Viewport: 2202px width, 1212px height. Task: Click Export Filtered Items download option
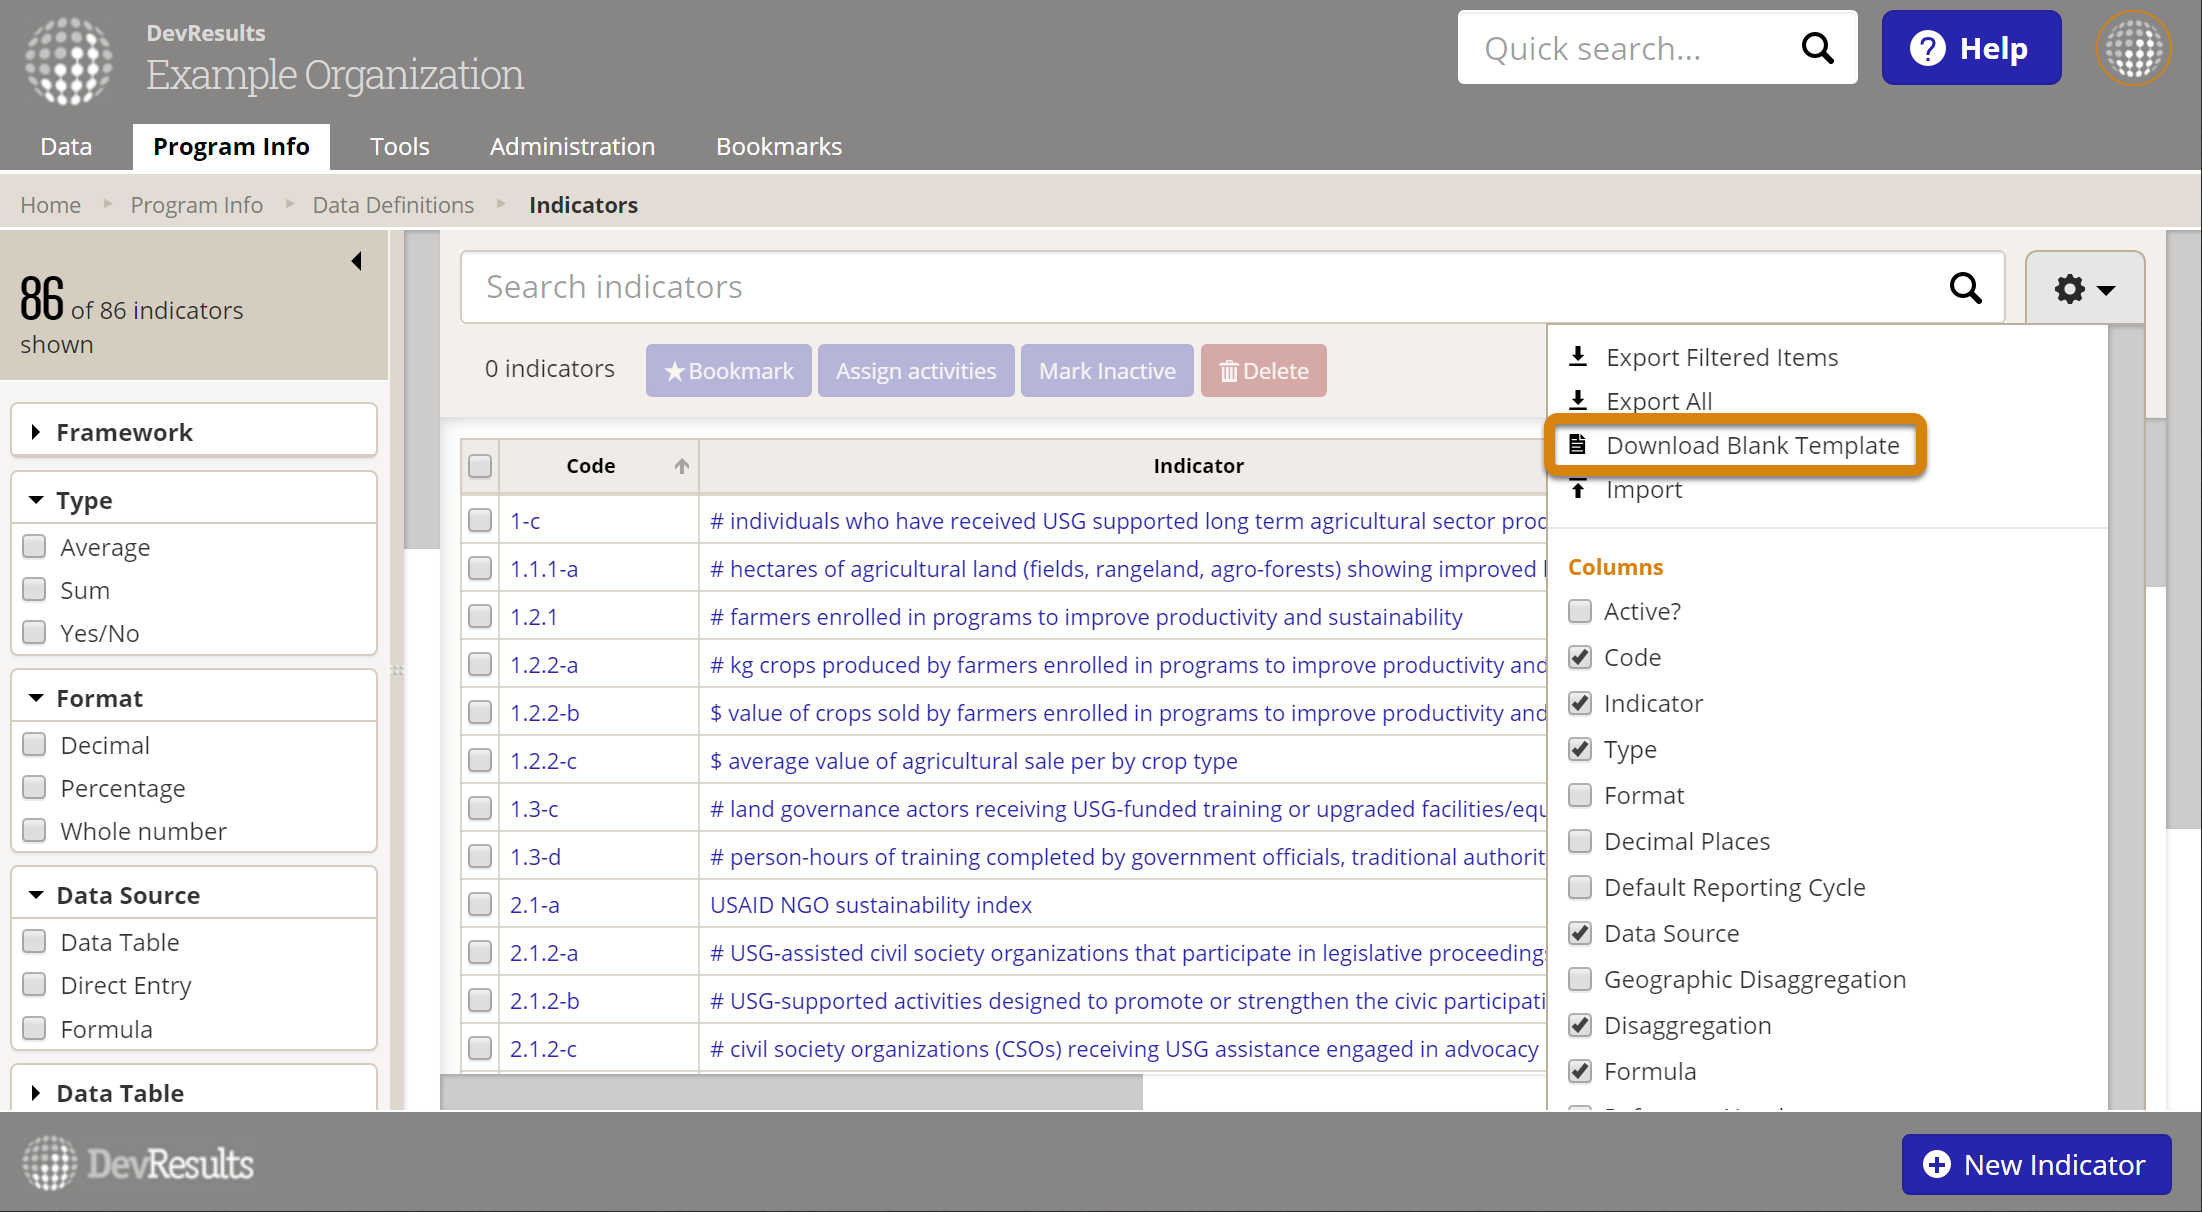(x=1721, y=357)
